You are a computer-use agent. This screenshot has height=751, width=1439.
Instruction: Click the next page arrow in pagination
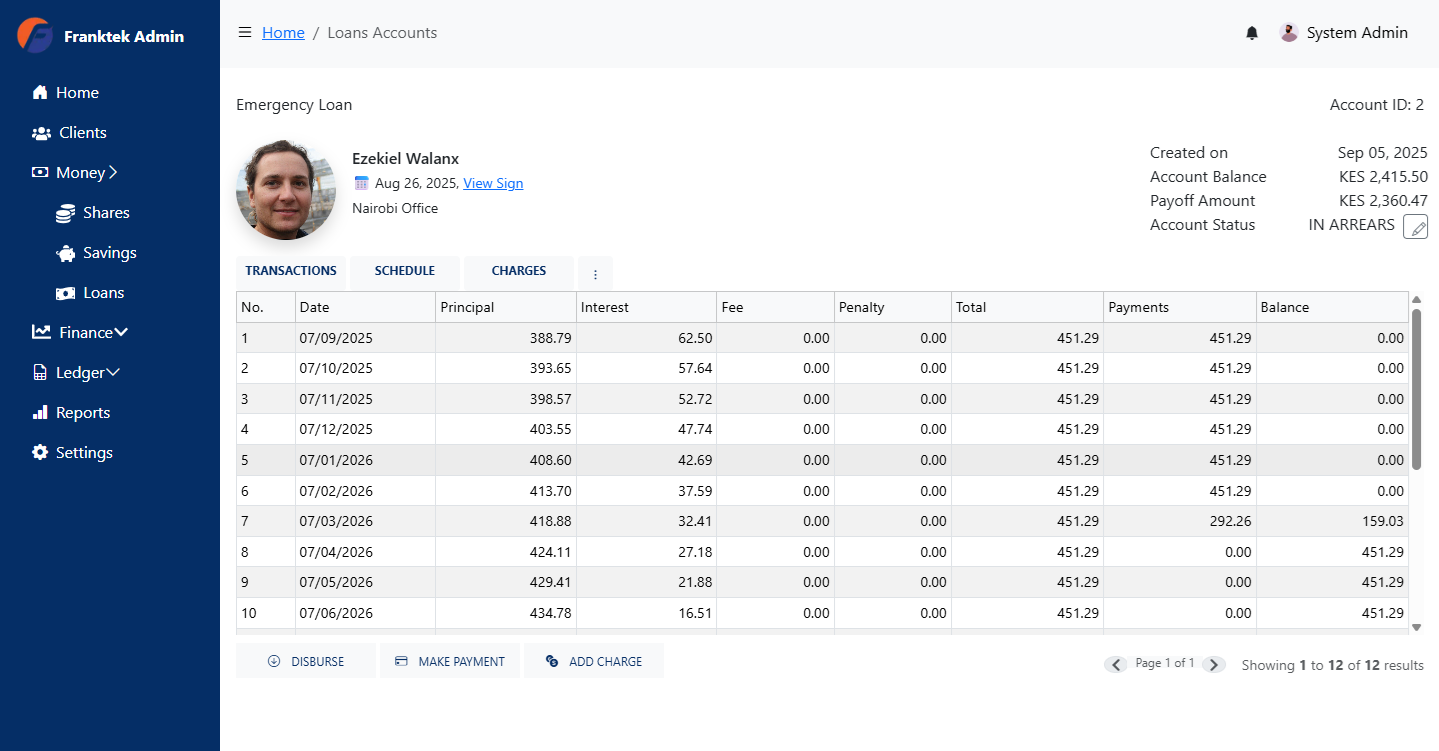(x=1214, y=664)
